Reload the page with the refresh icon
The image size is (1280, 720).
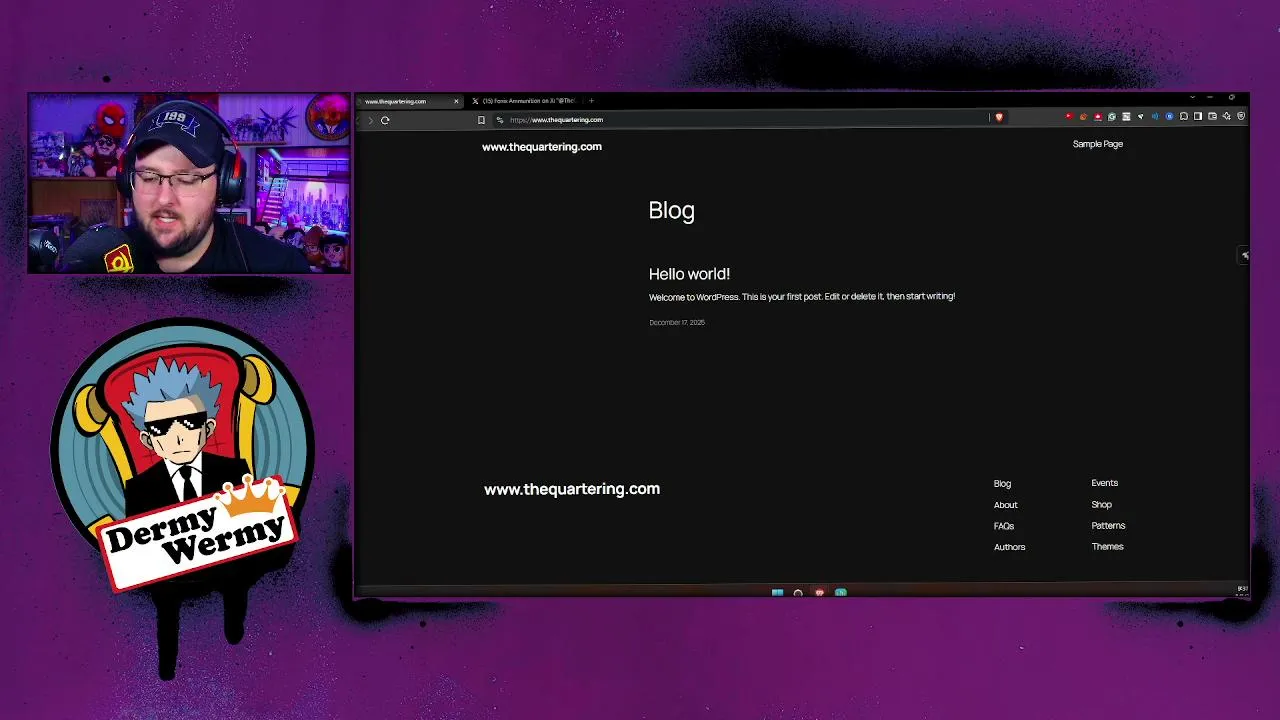385,120
